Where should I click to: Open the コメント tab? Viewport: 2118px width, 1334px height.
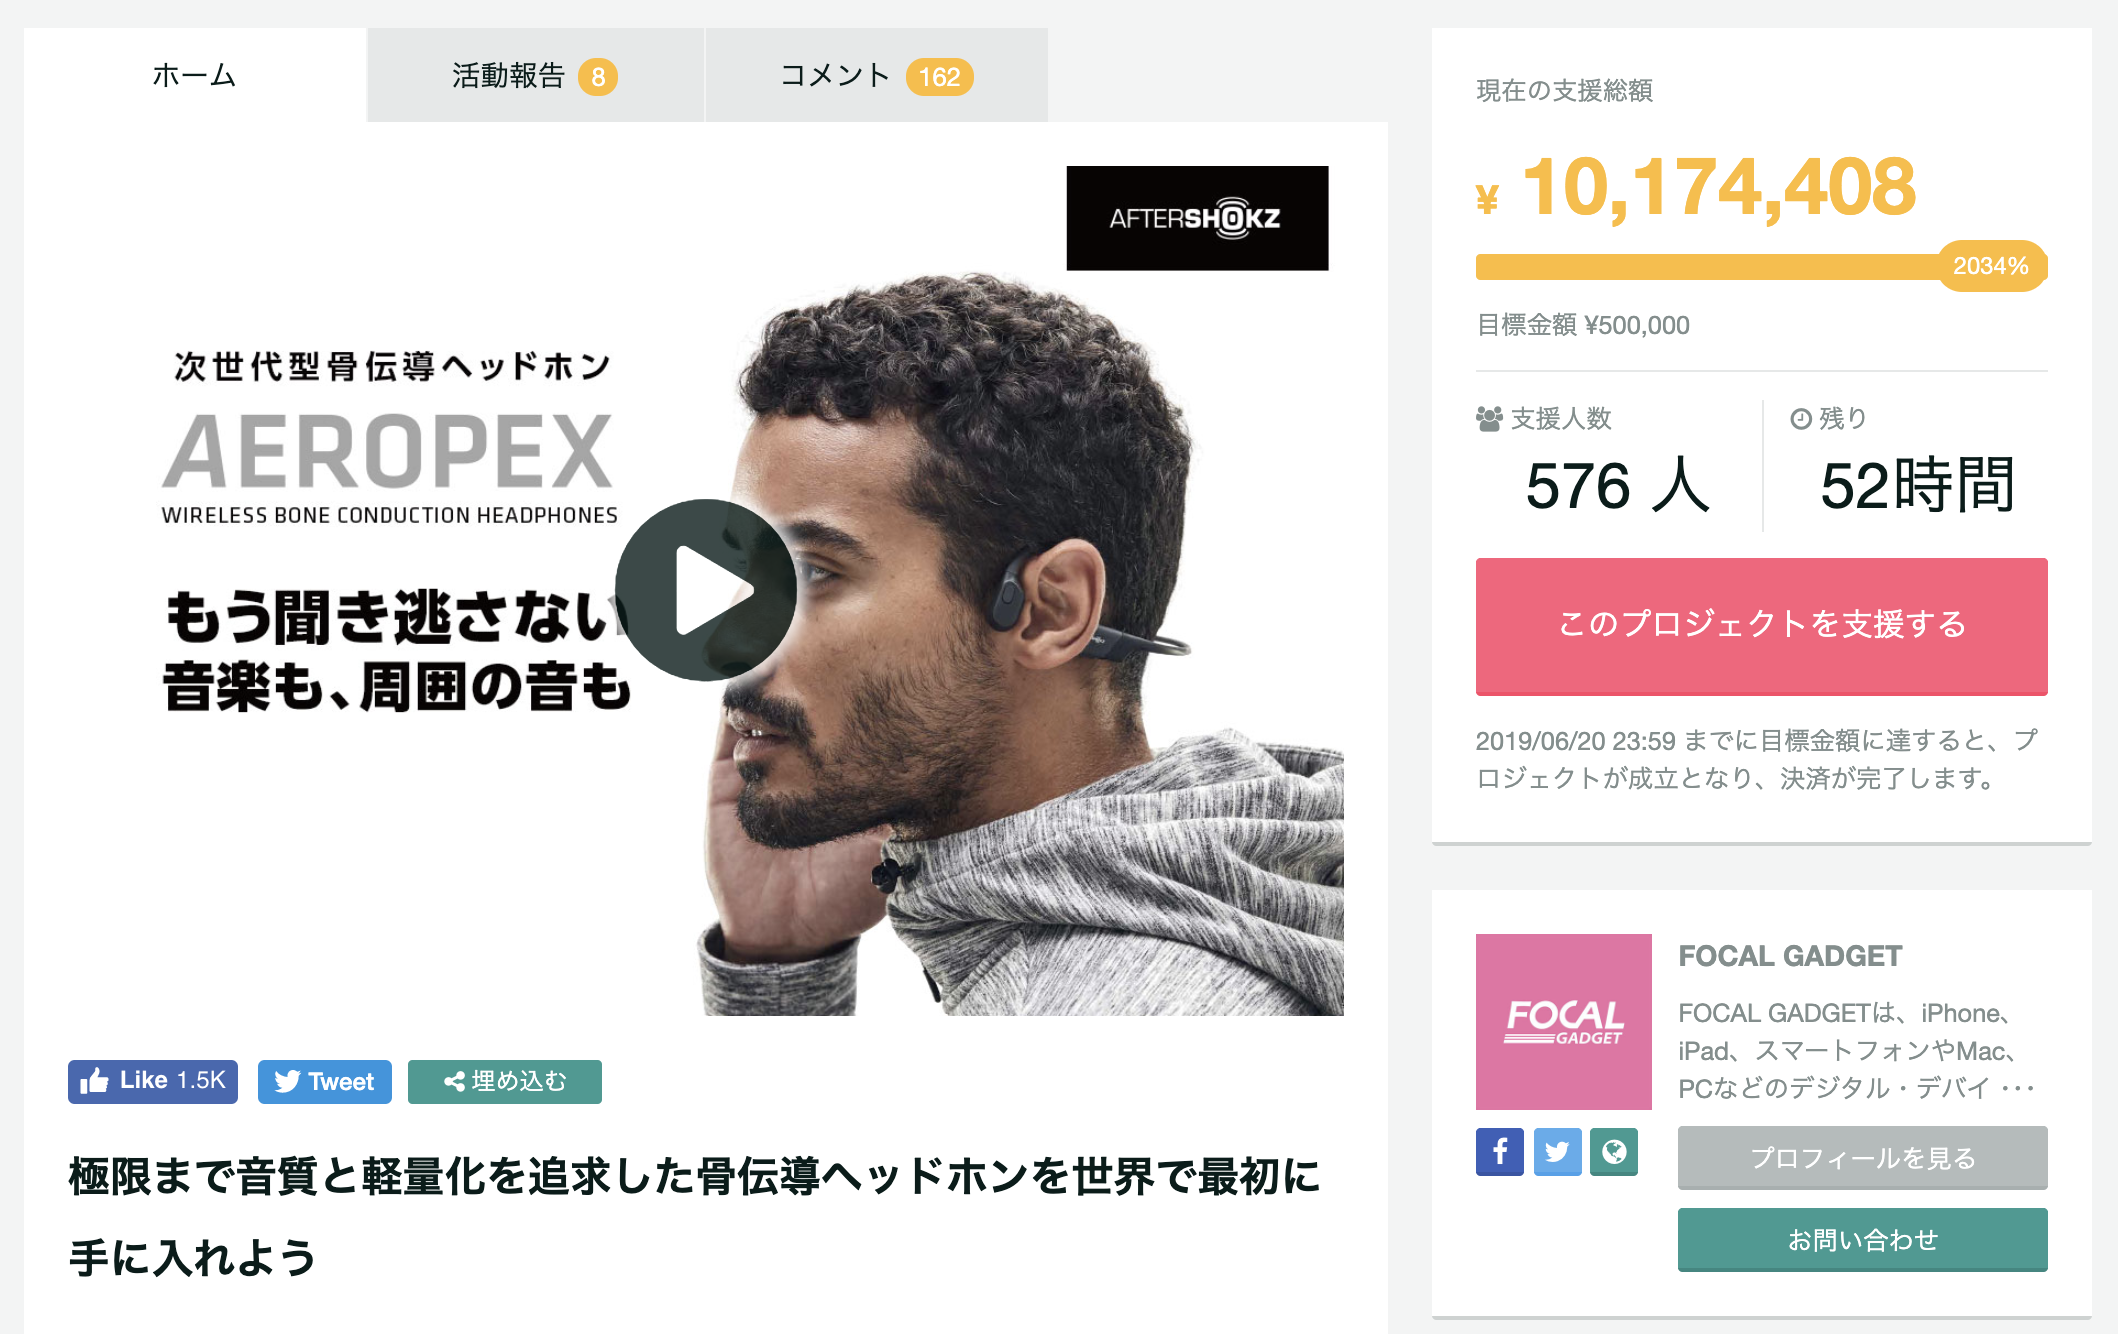876,75
